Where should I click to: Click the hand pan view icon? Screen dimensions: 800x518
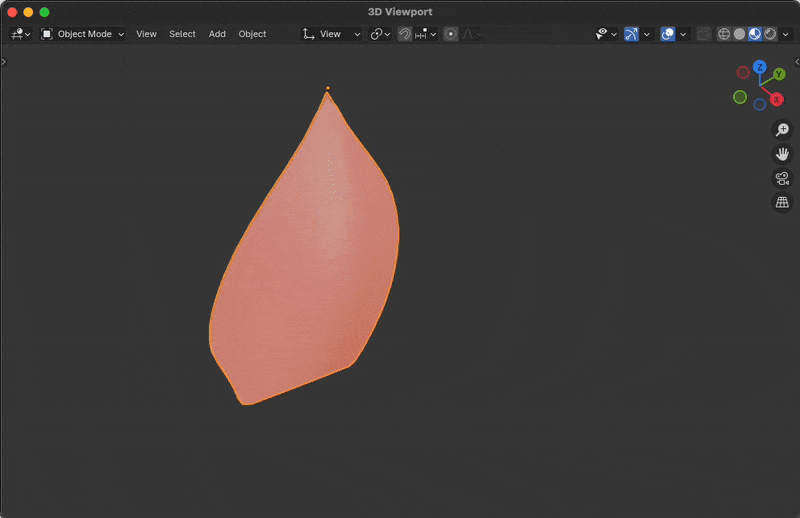(x=782, y=154)
